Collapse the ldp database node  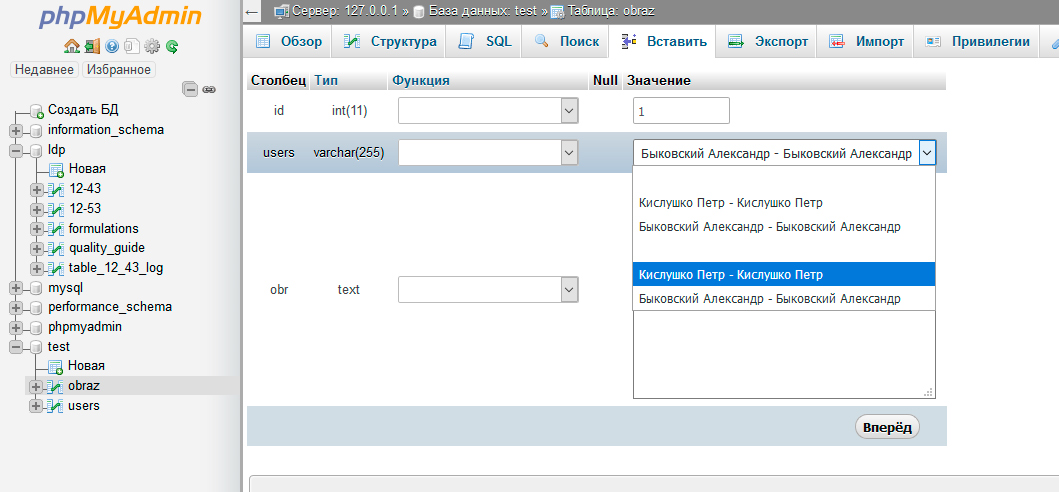point(16,150)
